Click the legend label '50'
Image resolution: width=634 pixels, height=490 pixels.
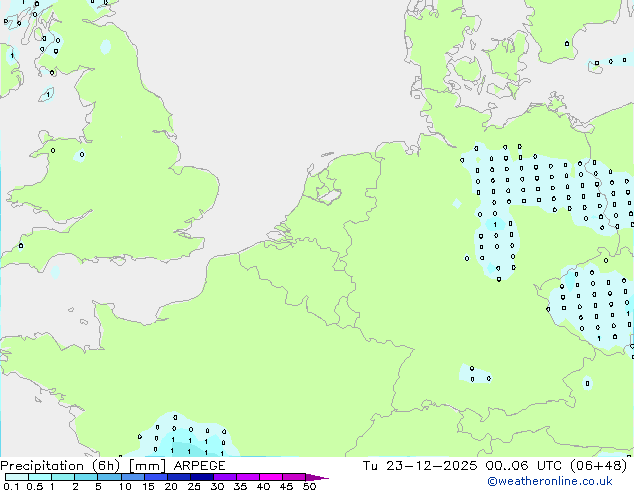click(310, 486)
